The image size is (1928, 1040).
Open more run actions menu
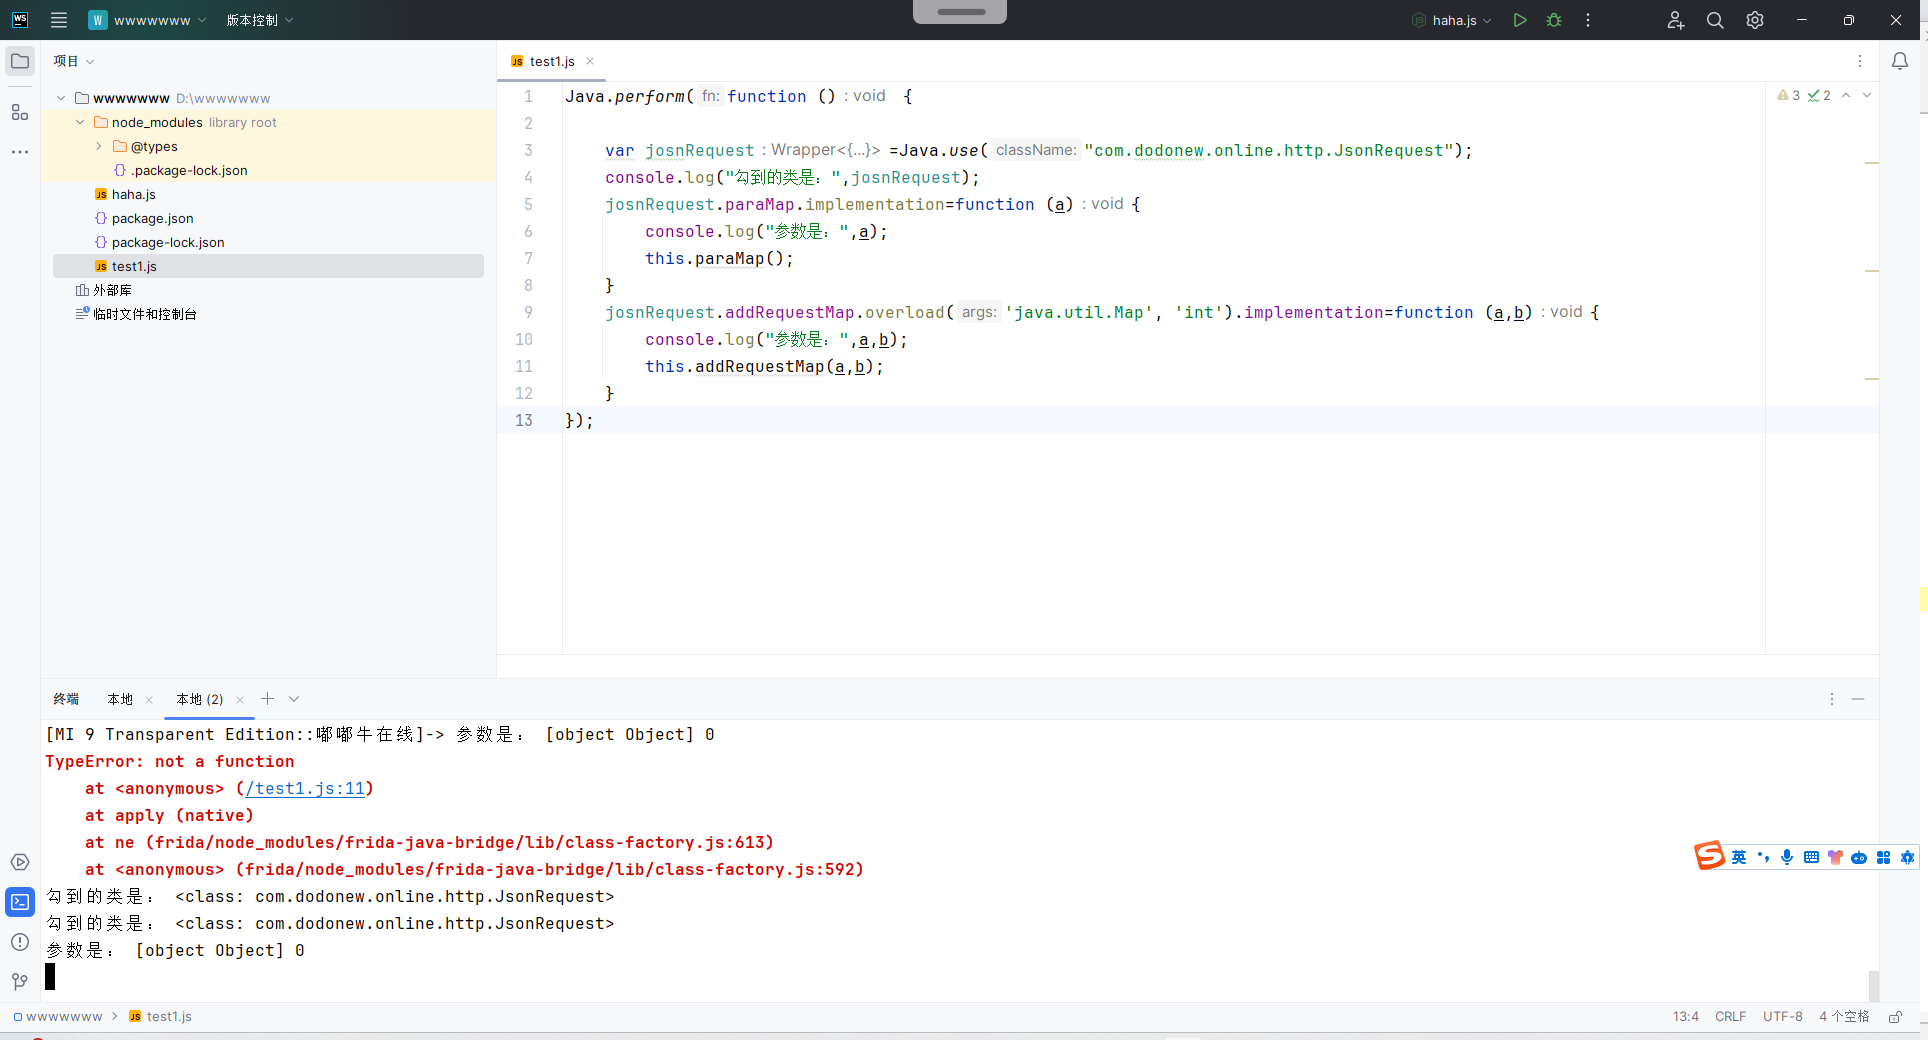coord(1588,20)
